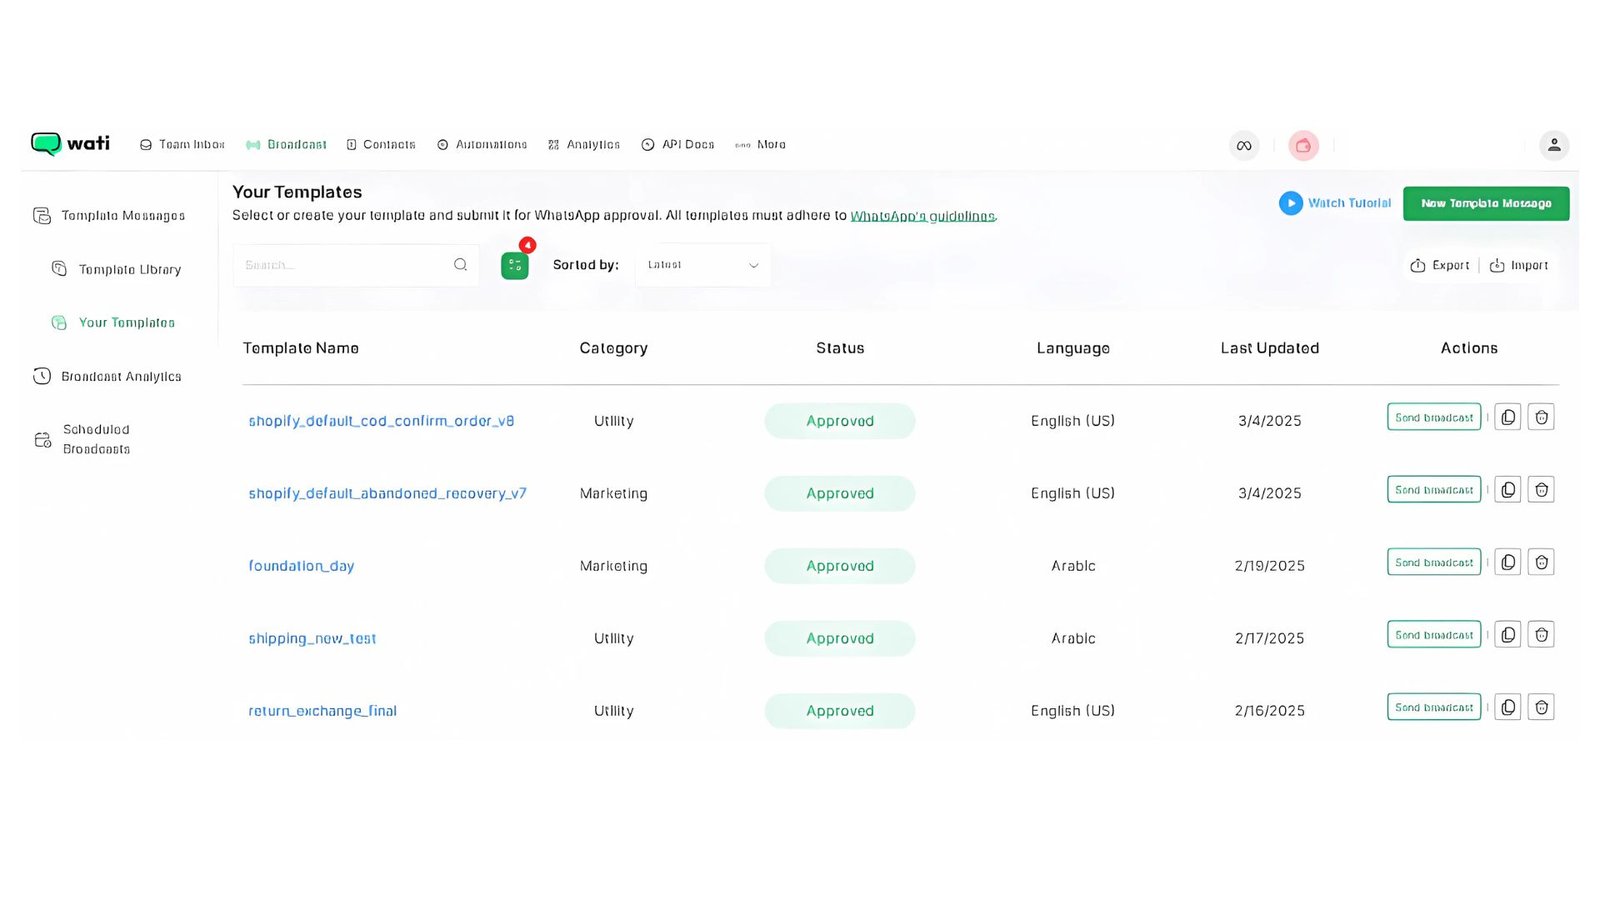This screenshot has height=900, width=1600.
Task: Open the user profile avatar icon
Action: (x=1553, y=146)
